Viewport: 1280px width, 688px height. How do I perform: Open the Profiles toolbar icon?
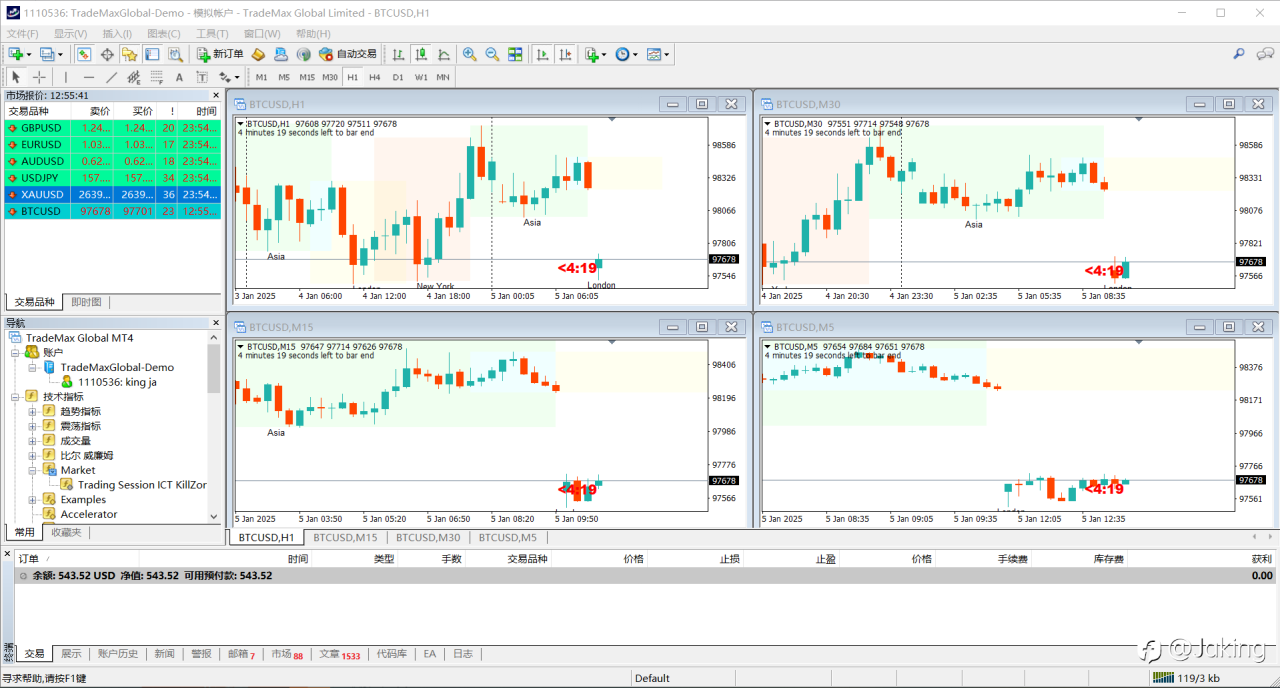pos(47,54)
